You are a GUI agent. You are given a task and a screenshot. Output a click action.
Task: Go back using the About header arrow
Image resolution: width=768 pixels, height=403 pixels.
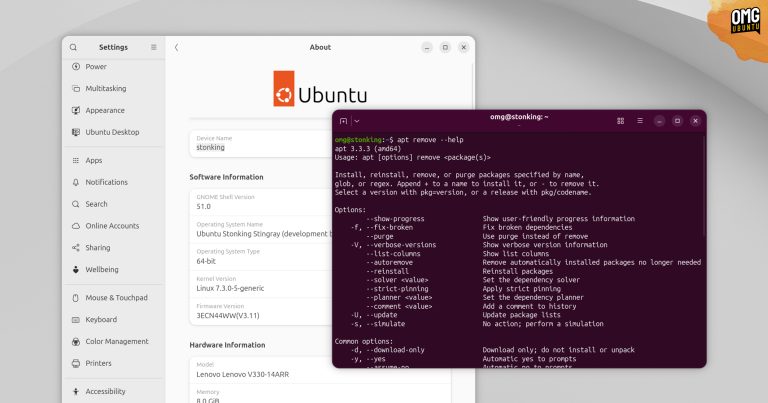pyautogui.click(x=176, y=47)
